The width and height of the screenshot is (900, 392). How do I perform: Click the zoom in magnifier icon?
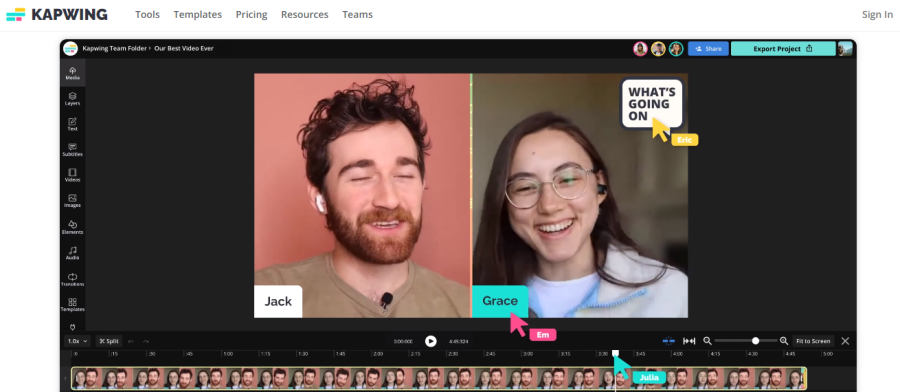point(784,341)
